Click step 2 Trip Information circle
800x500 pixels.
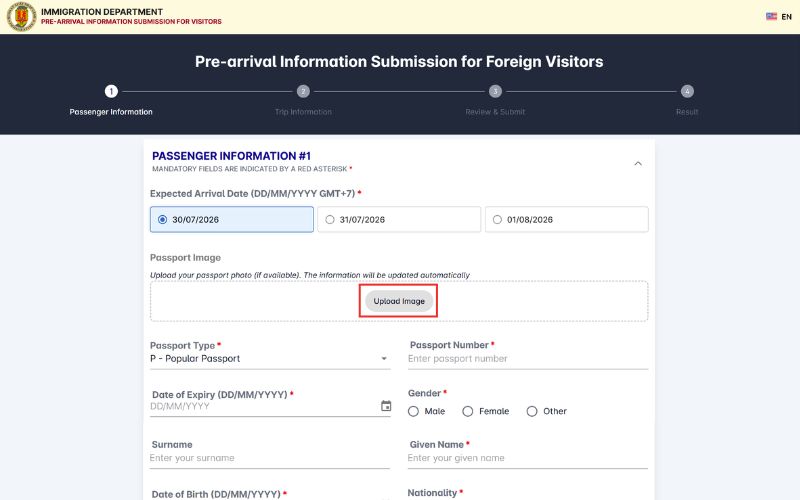point(303,91)
